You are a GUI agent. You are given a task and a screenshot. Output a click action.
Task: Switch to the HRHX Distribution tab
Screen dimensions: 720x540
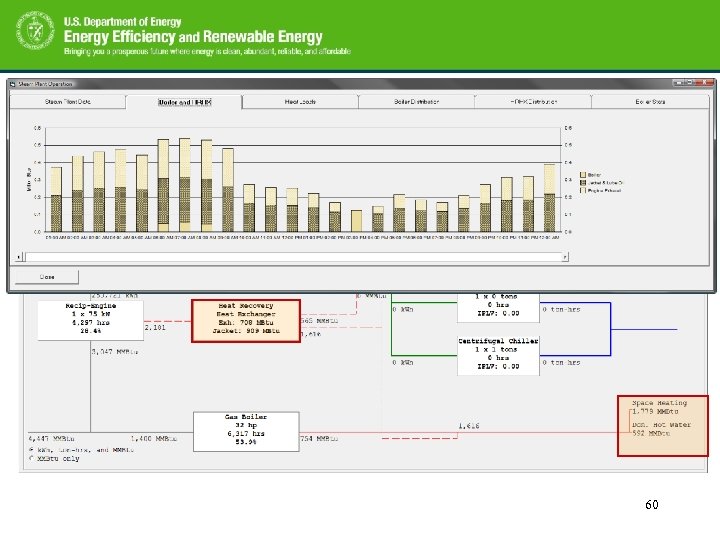(533, 102)
